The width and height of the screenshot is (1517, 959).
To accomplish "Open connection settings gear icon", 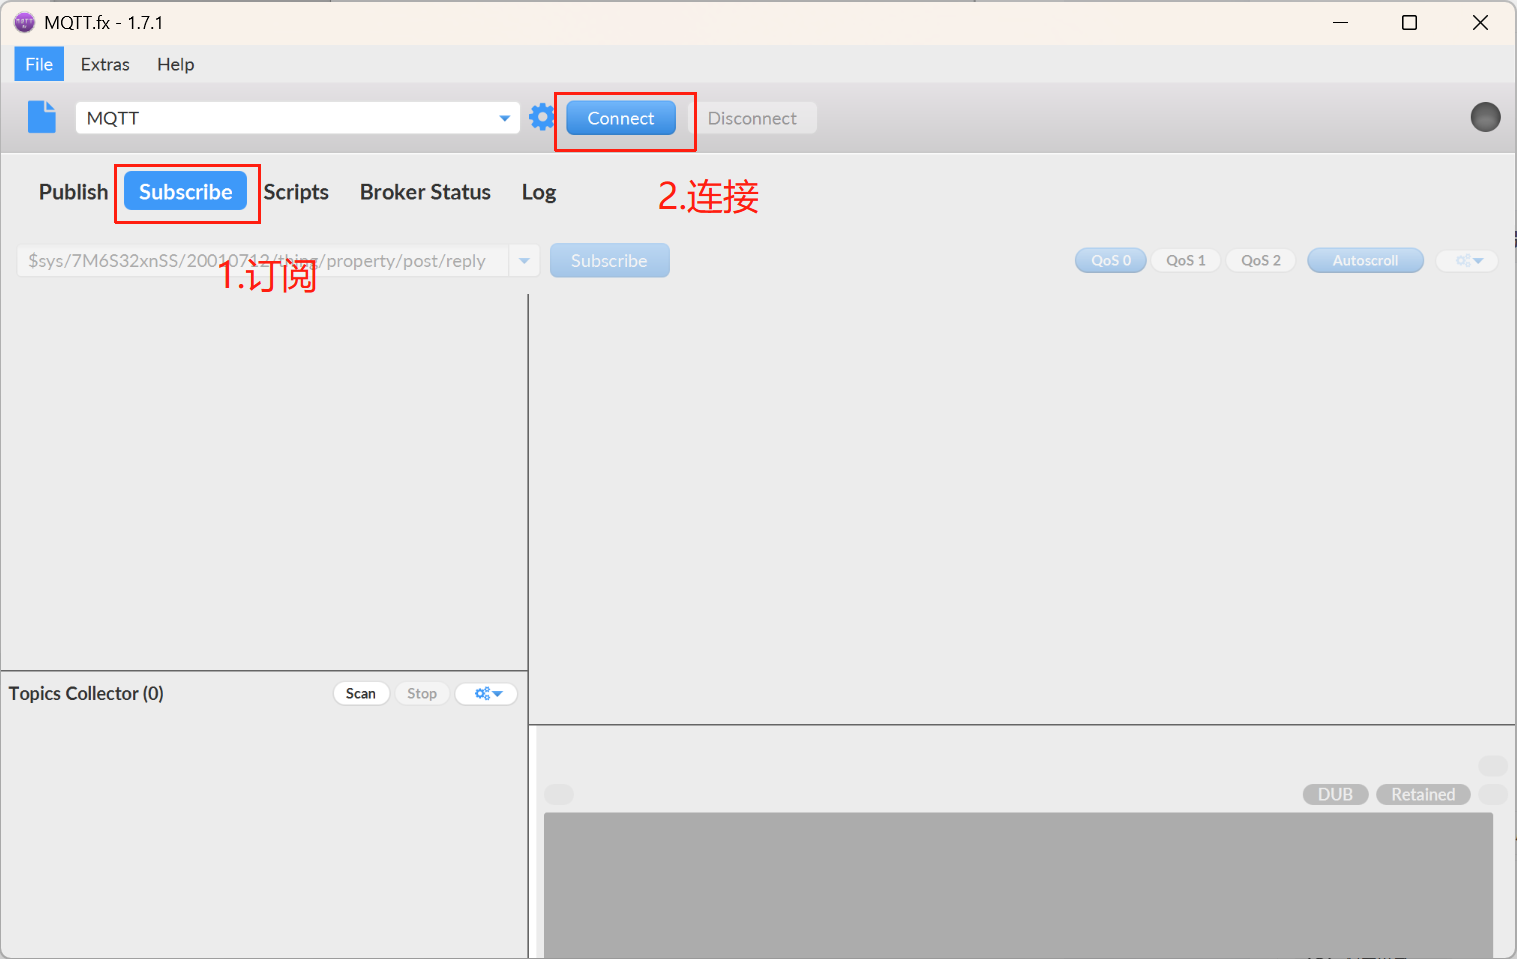I will click(x=542, y=117).
